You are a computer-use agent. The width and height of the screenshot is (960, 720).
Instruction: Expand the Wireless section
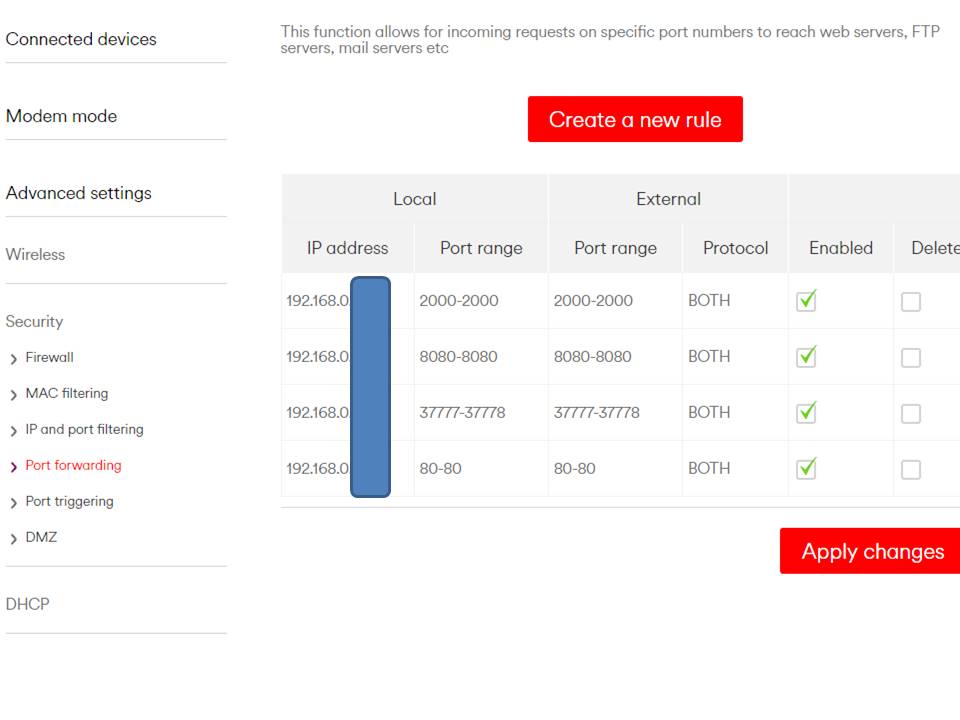pyautogui.click(x=35, y=254)
